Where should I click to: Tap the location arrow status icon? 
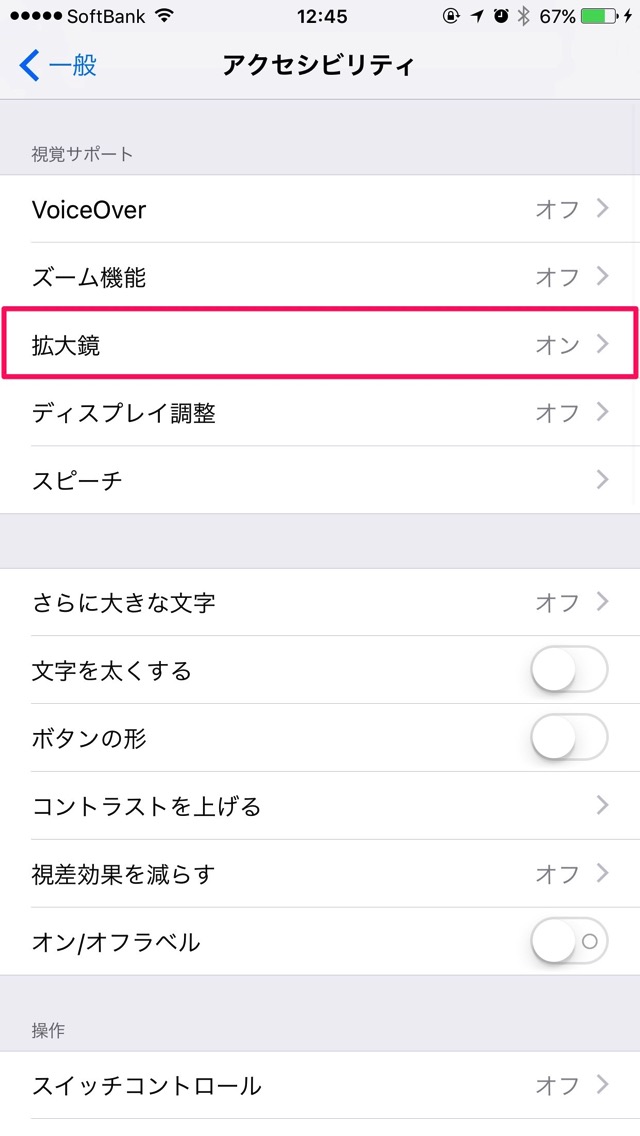[x=476, y=15]
